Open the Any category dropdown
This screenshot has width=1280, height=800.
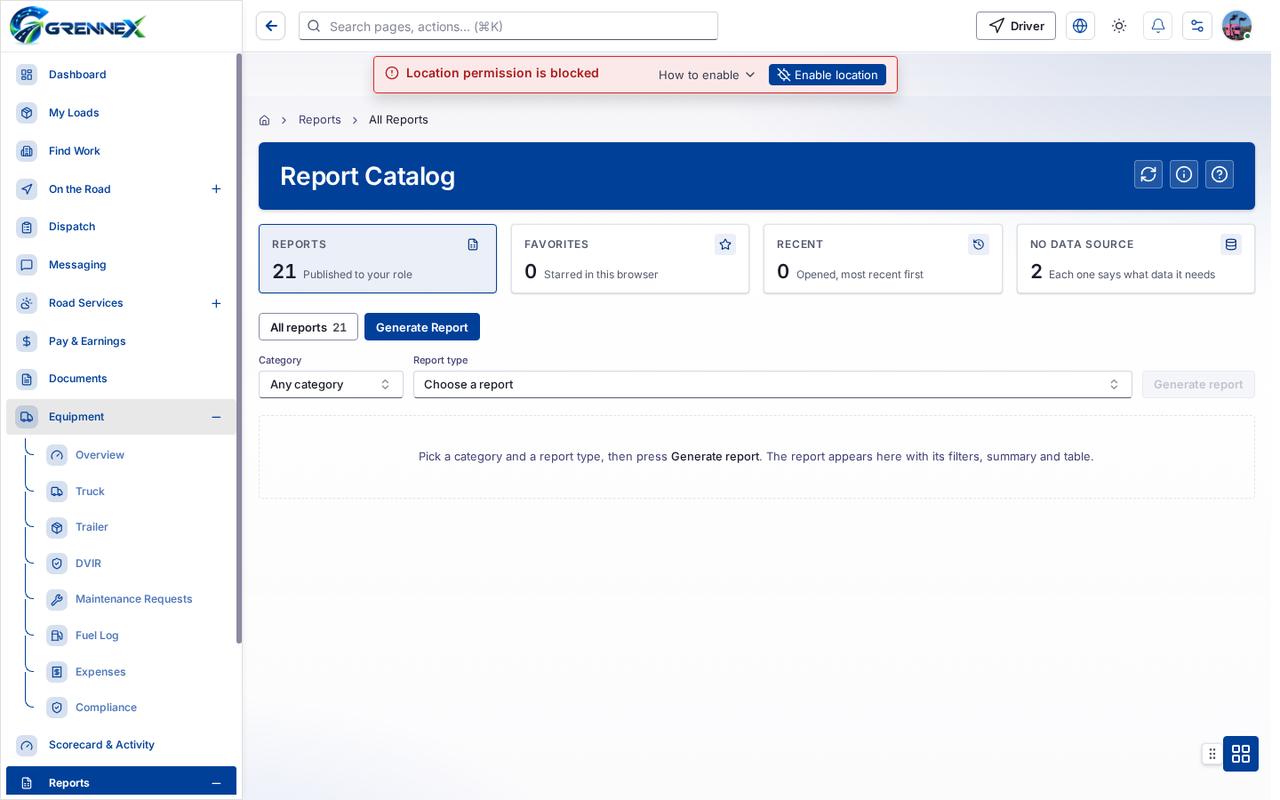coord(331,384)
